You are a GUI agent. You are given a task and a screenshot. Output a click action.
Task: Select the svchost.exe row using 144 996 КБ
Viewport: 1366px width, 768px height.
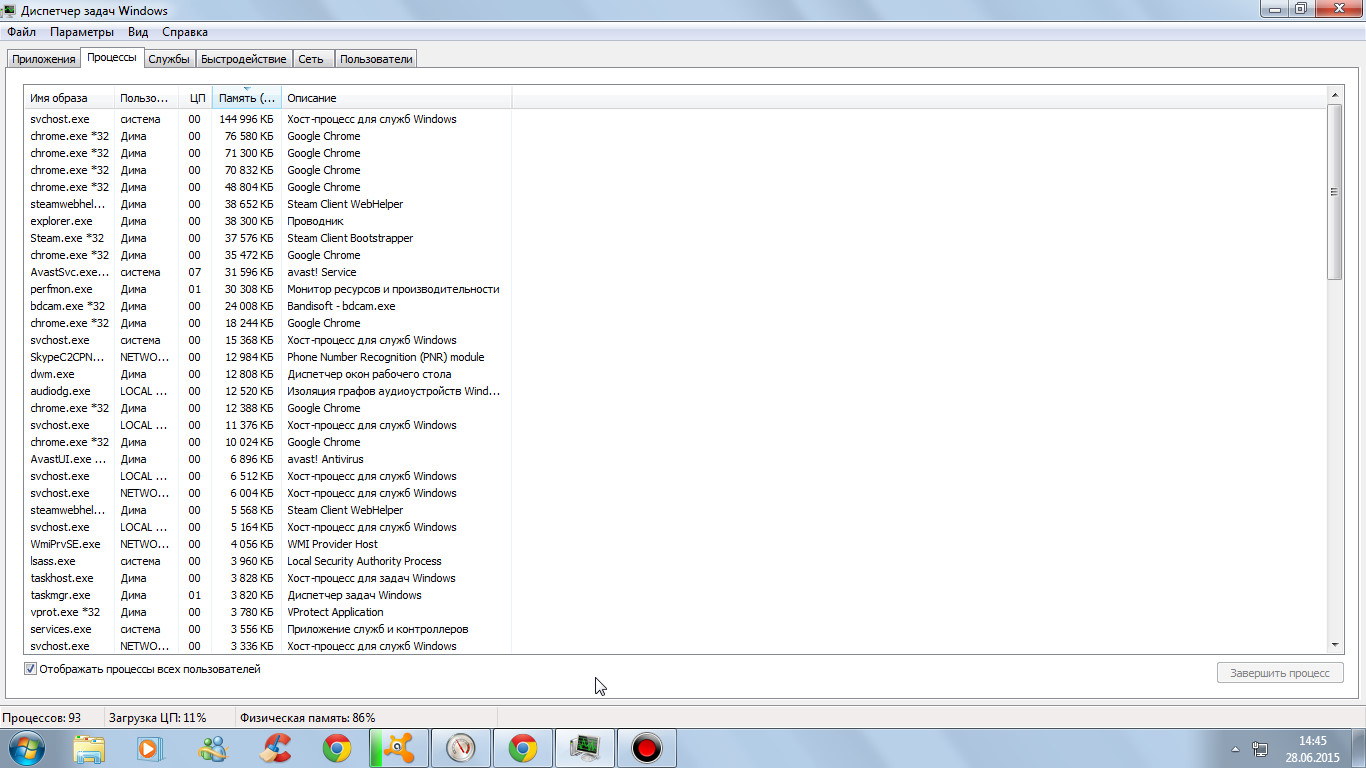coord(268,119)
